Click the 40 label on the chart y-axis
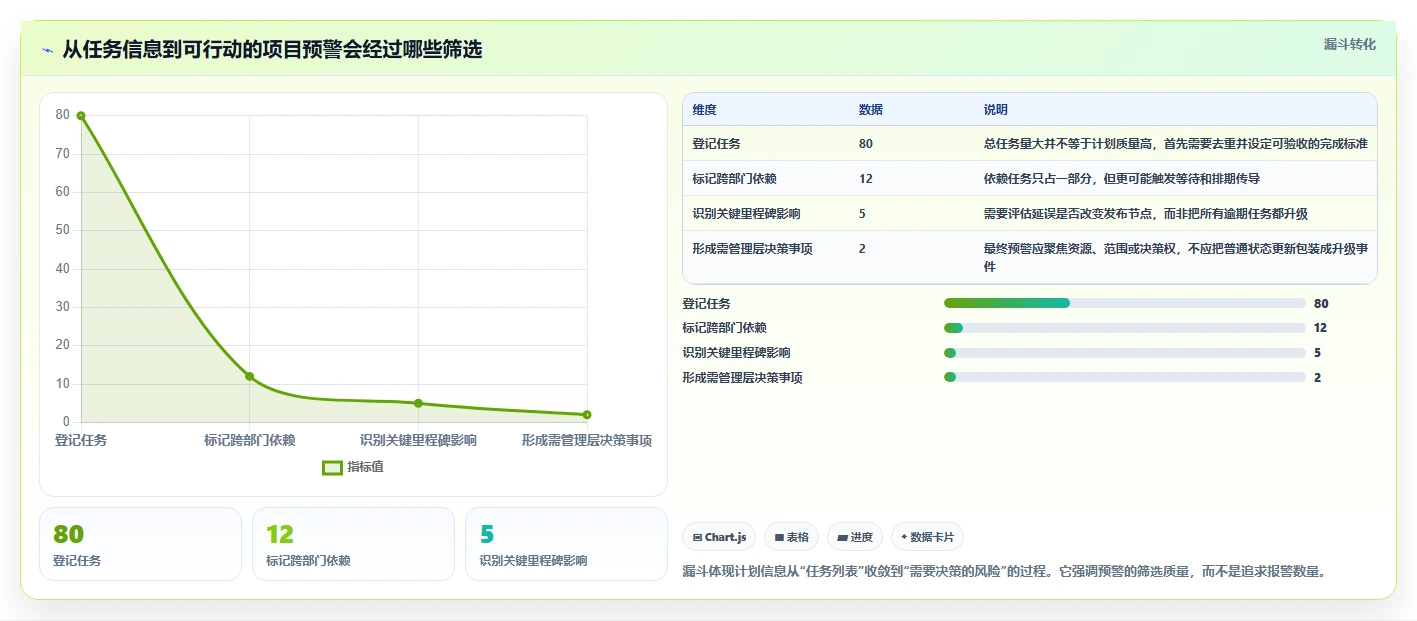This screenshot has height=621, width=1417. pyautogui.click(x=63, y=269)
